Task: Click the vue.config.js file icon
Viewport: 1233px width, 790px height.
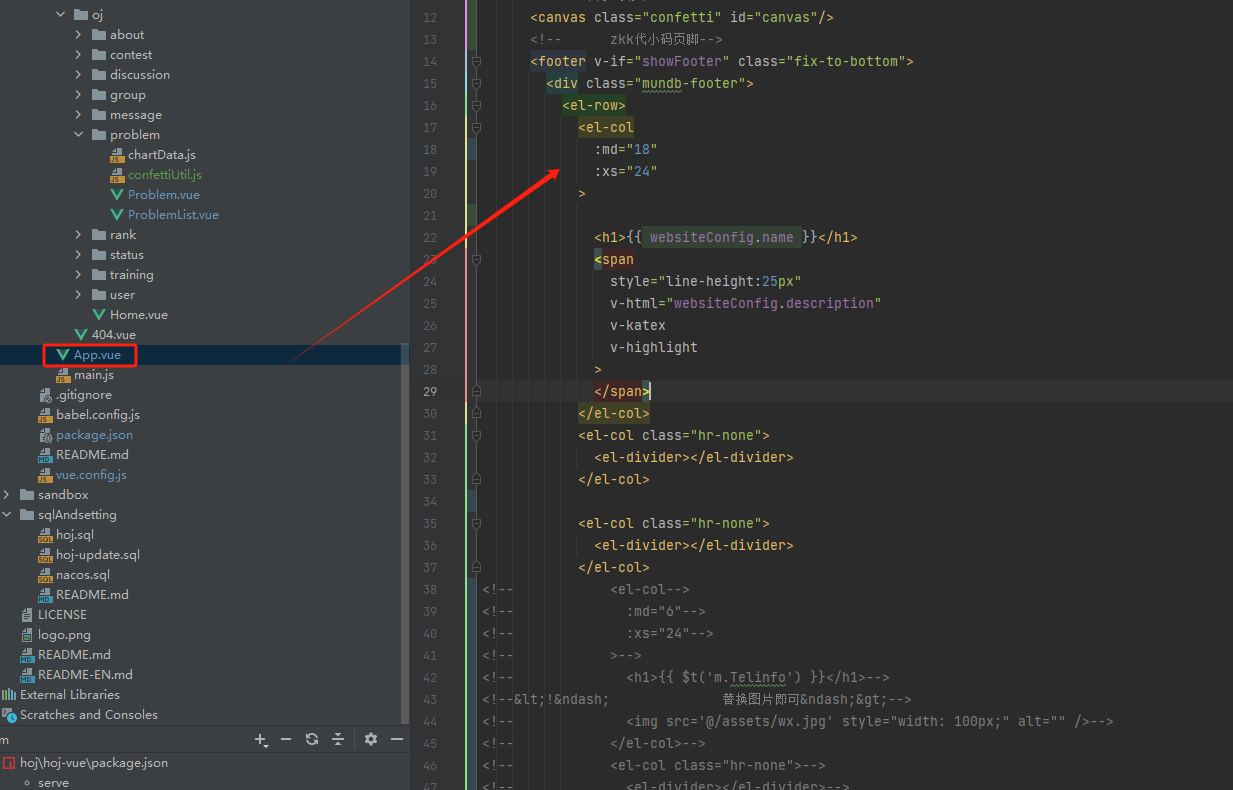Action: [x=45, y=475]
